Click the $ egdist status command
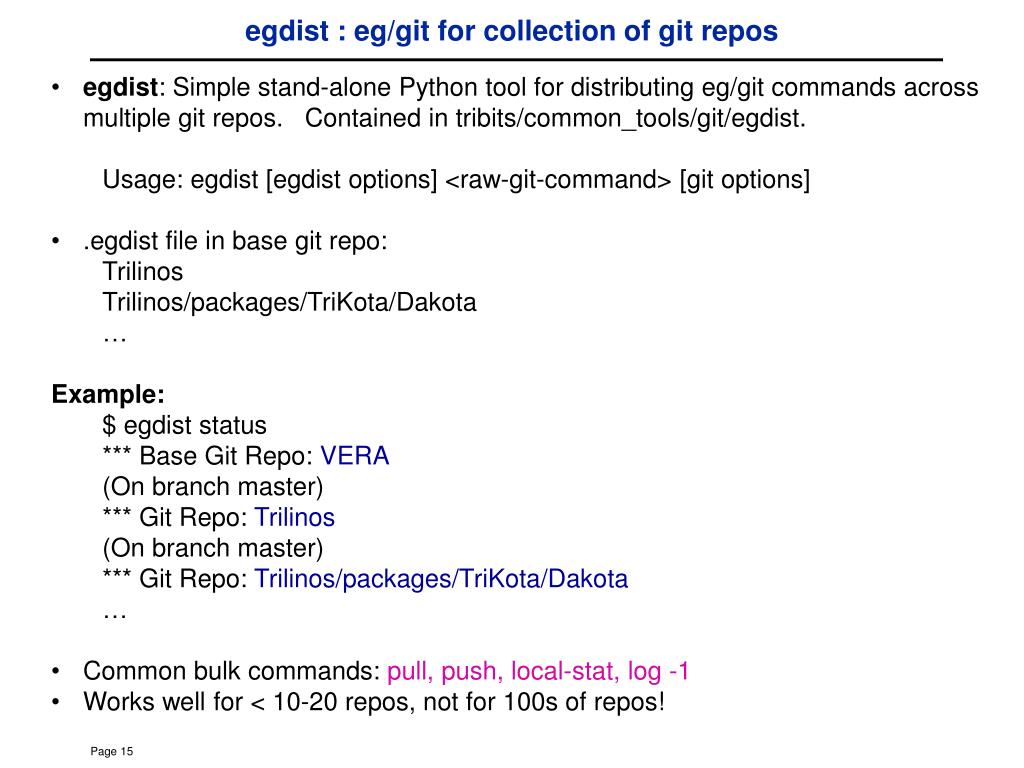Screen dimensions: 1024x768 coord(185,426)
